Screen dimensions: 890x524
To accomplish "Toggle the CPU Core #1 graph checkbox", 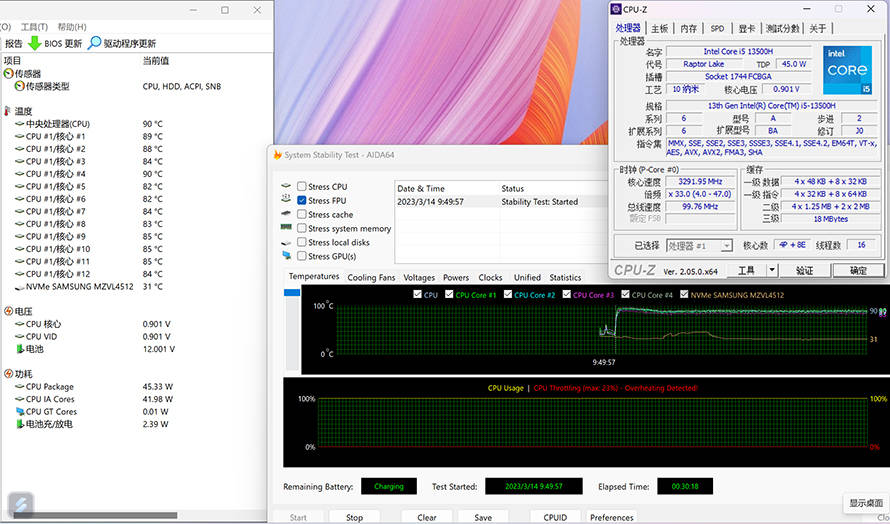I will click(449, 294).
